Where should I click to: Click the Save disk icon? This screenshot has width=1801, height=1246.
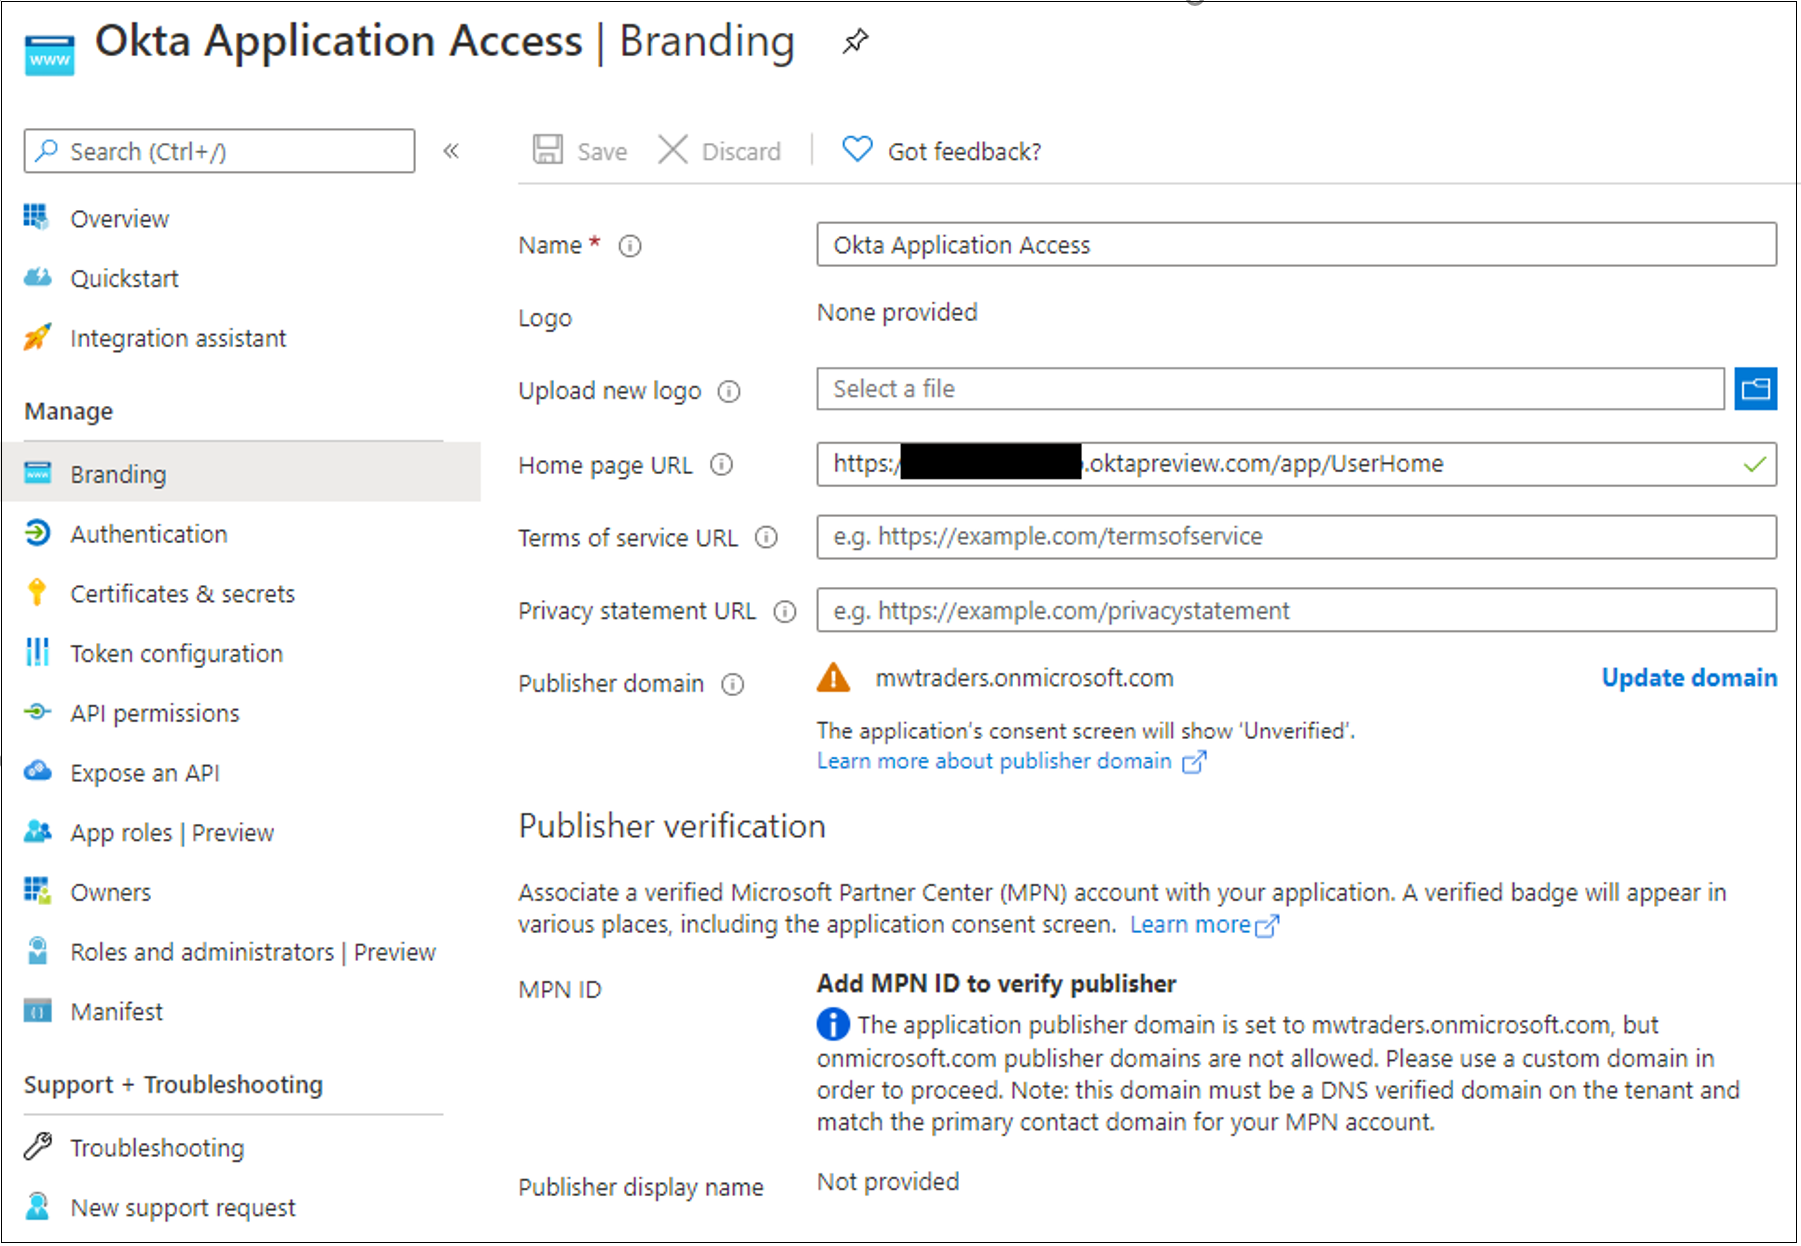(x=547, y=150)
